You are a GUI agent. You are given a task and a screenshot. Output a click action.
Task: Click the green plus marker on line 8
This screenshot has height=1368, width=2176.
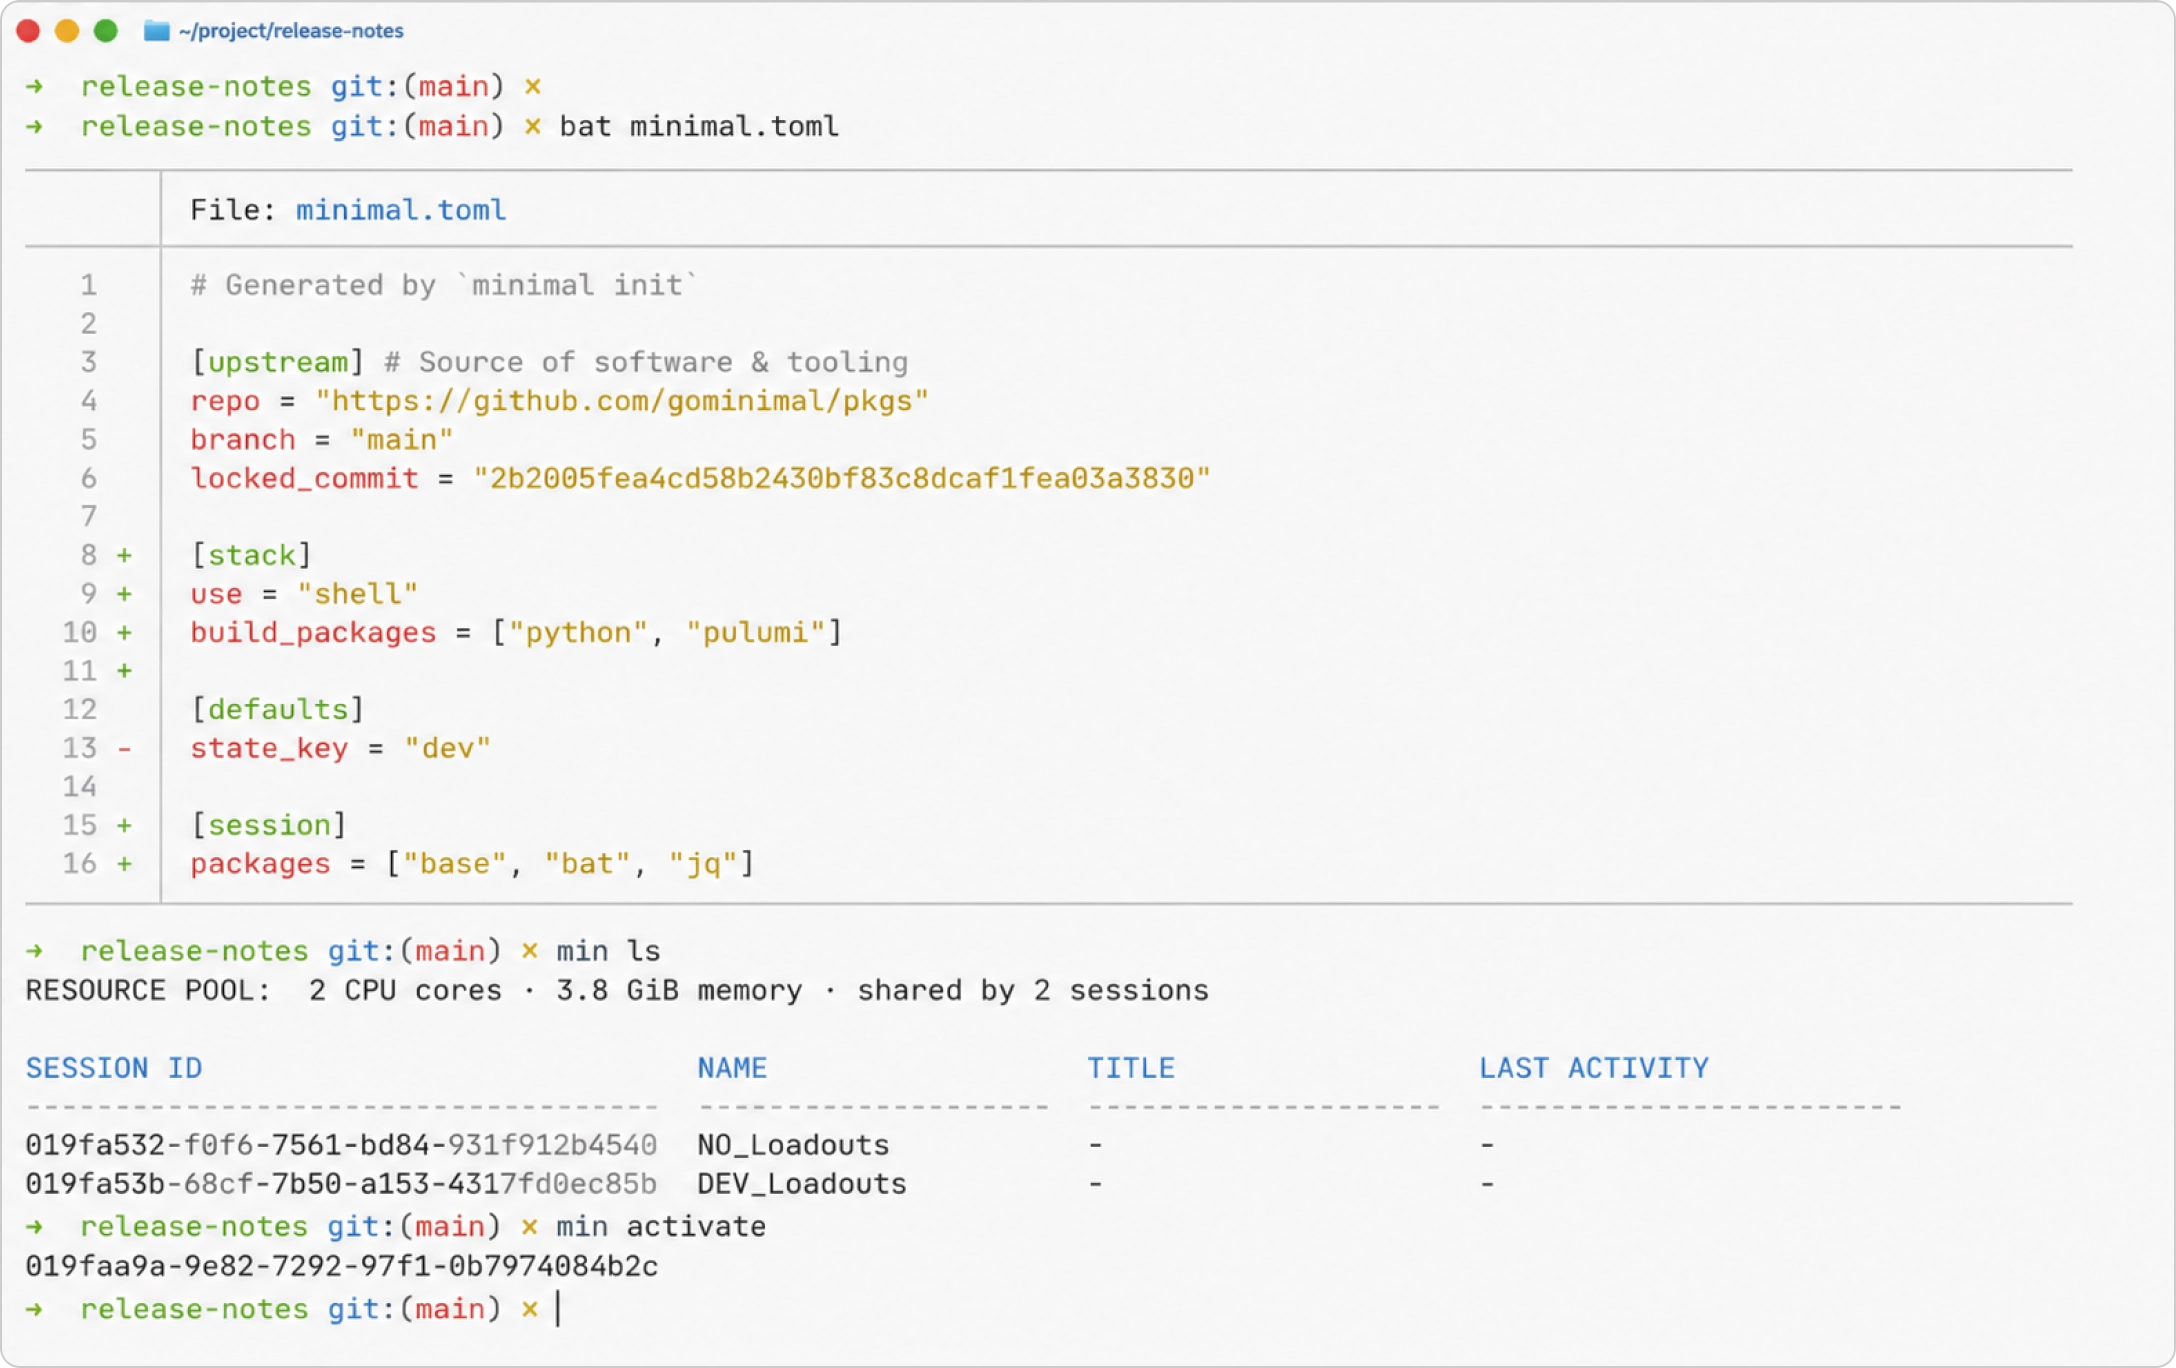point(125,555)
